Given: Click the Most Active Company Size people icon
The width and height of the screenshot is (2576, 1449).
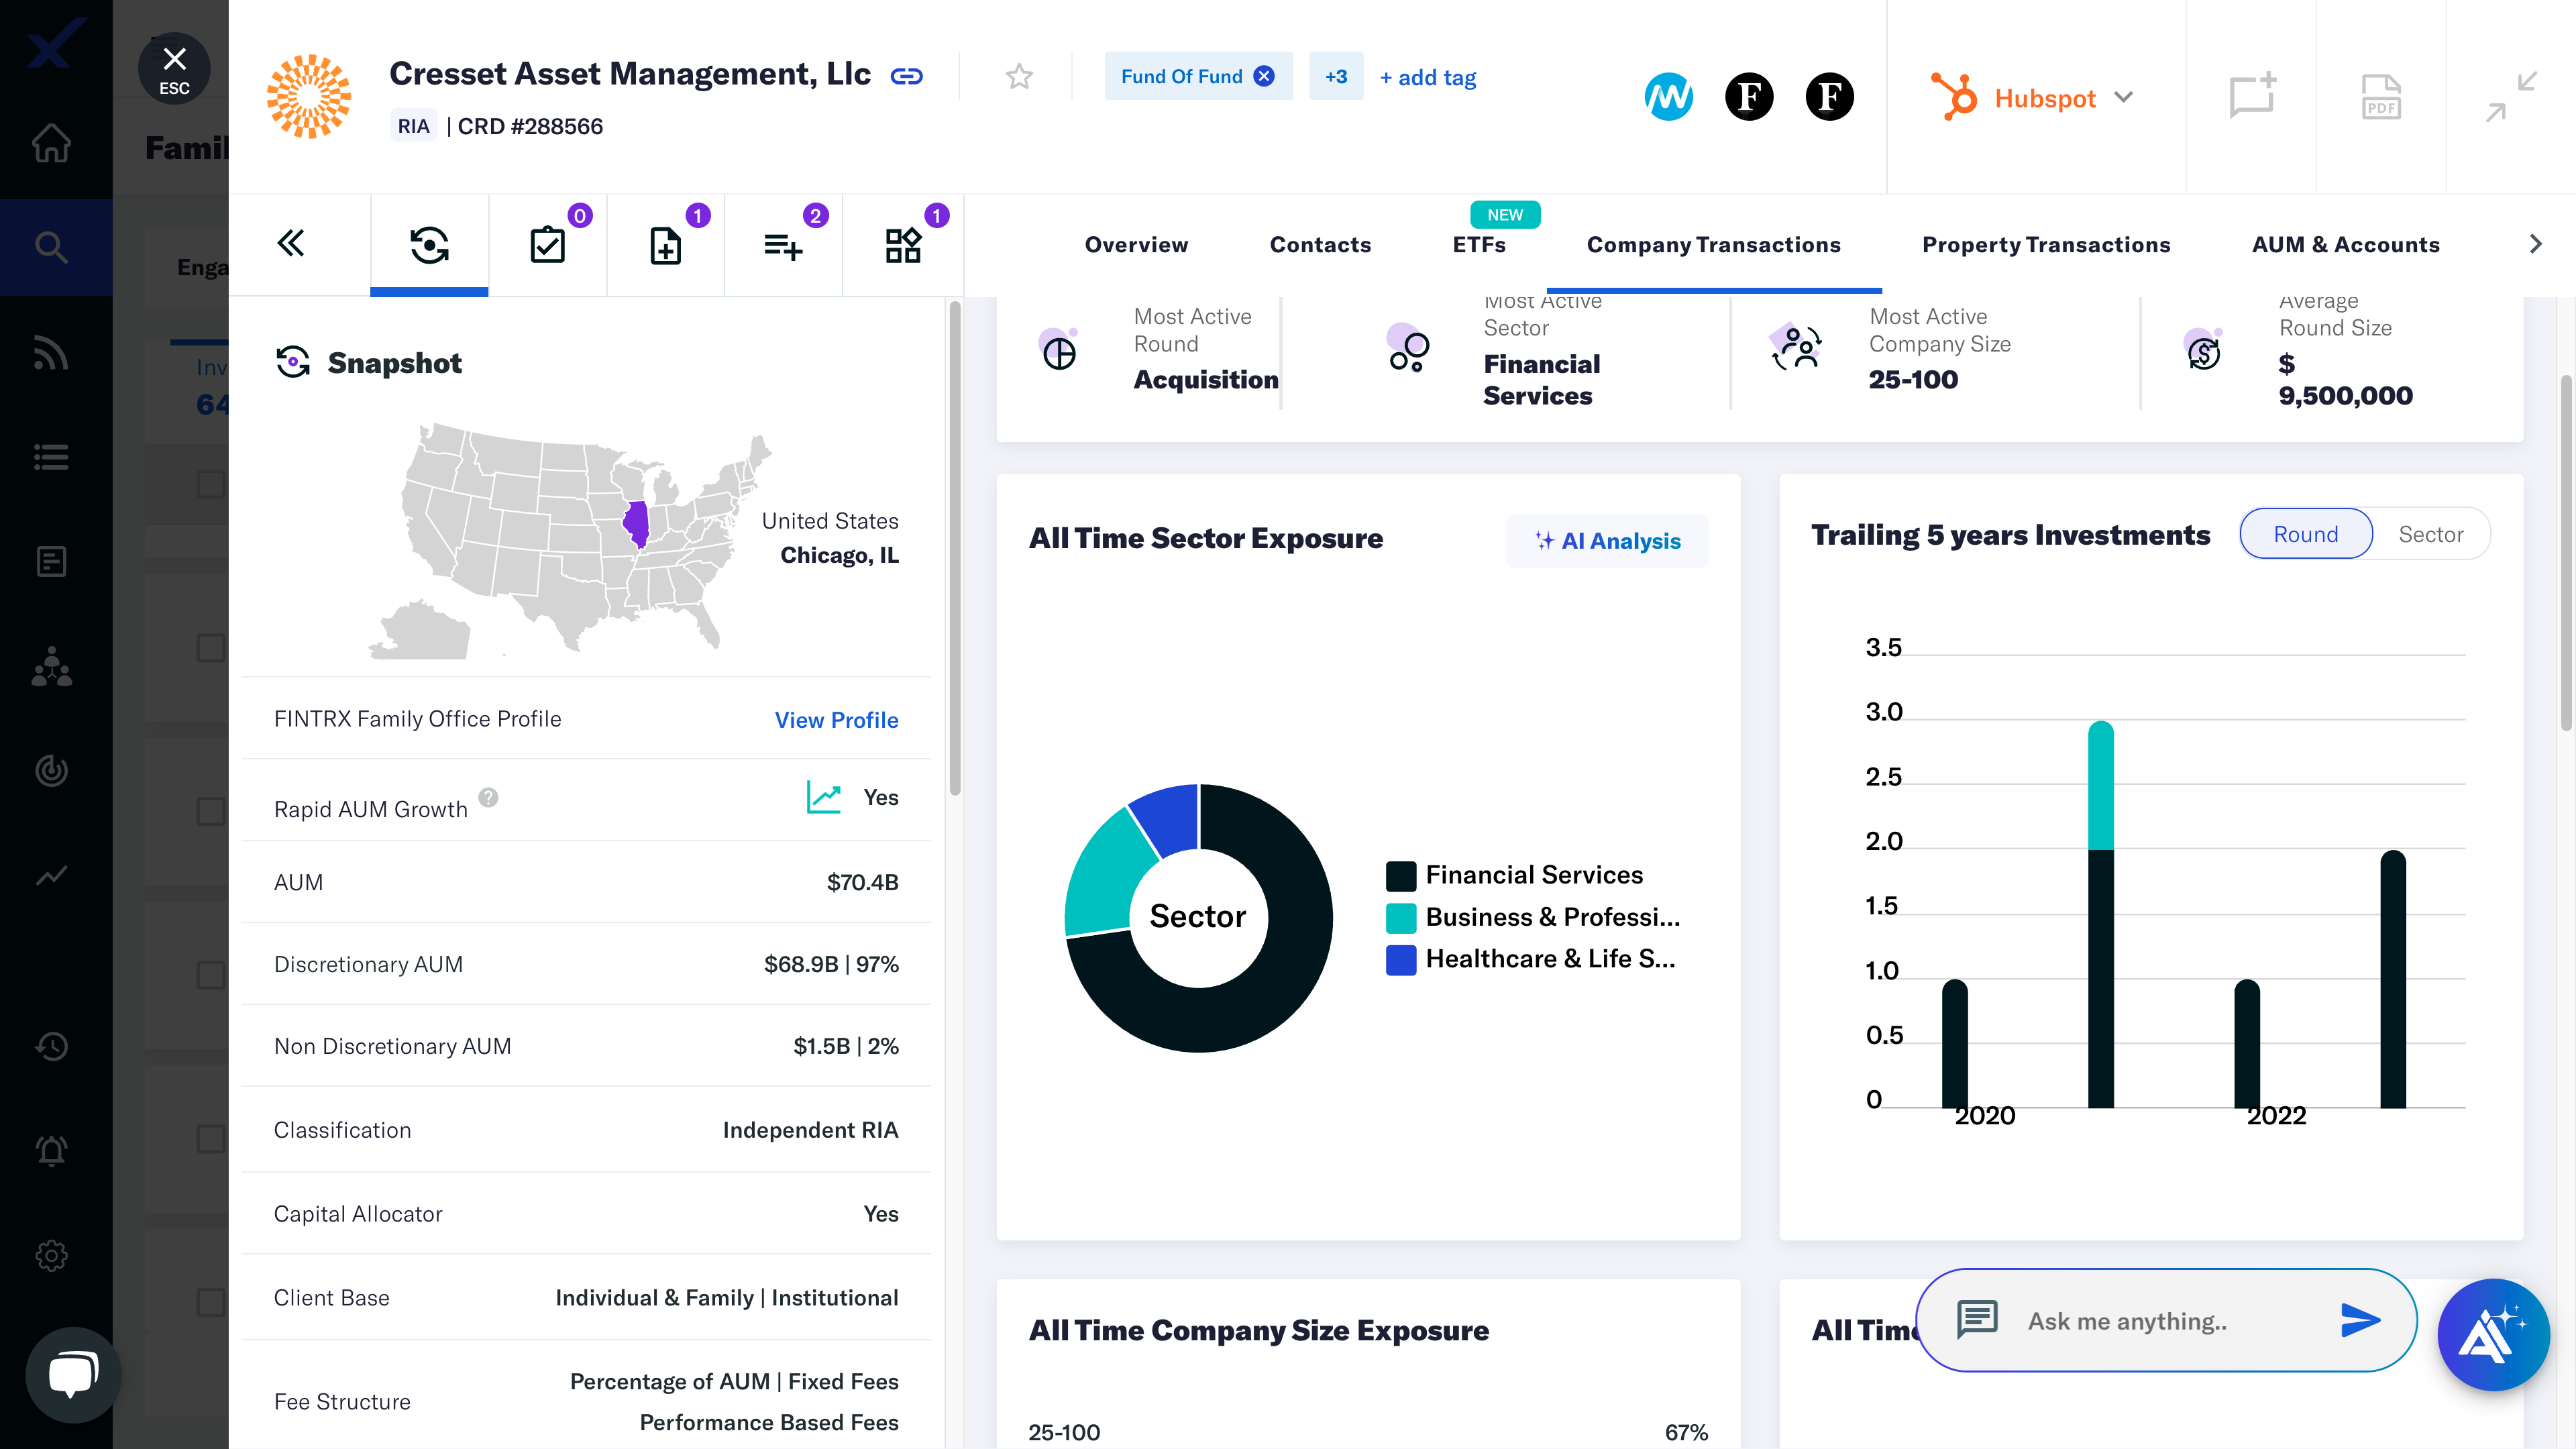Looking at the screenshot, I should 1796,347.
